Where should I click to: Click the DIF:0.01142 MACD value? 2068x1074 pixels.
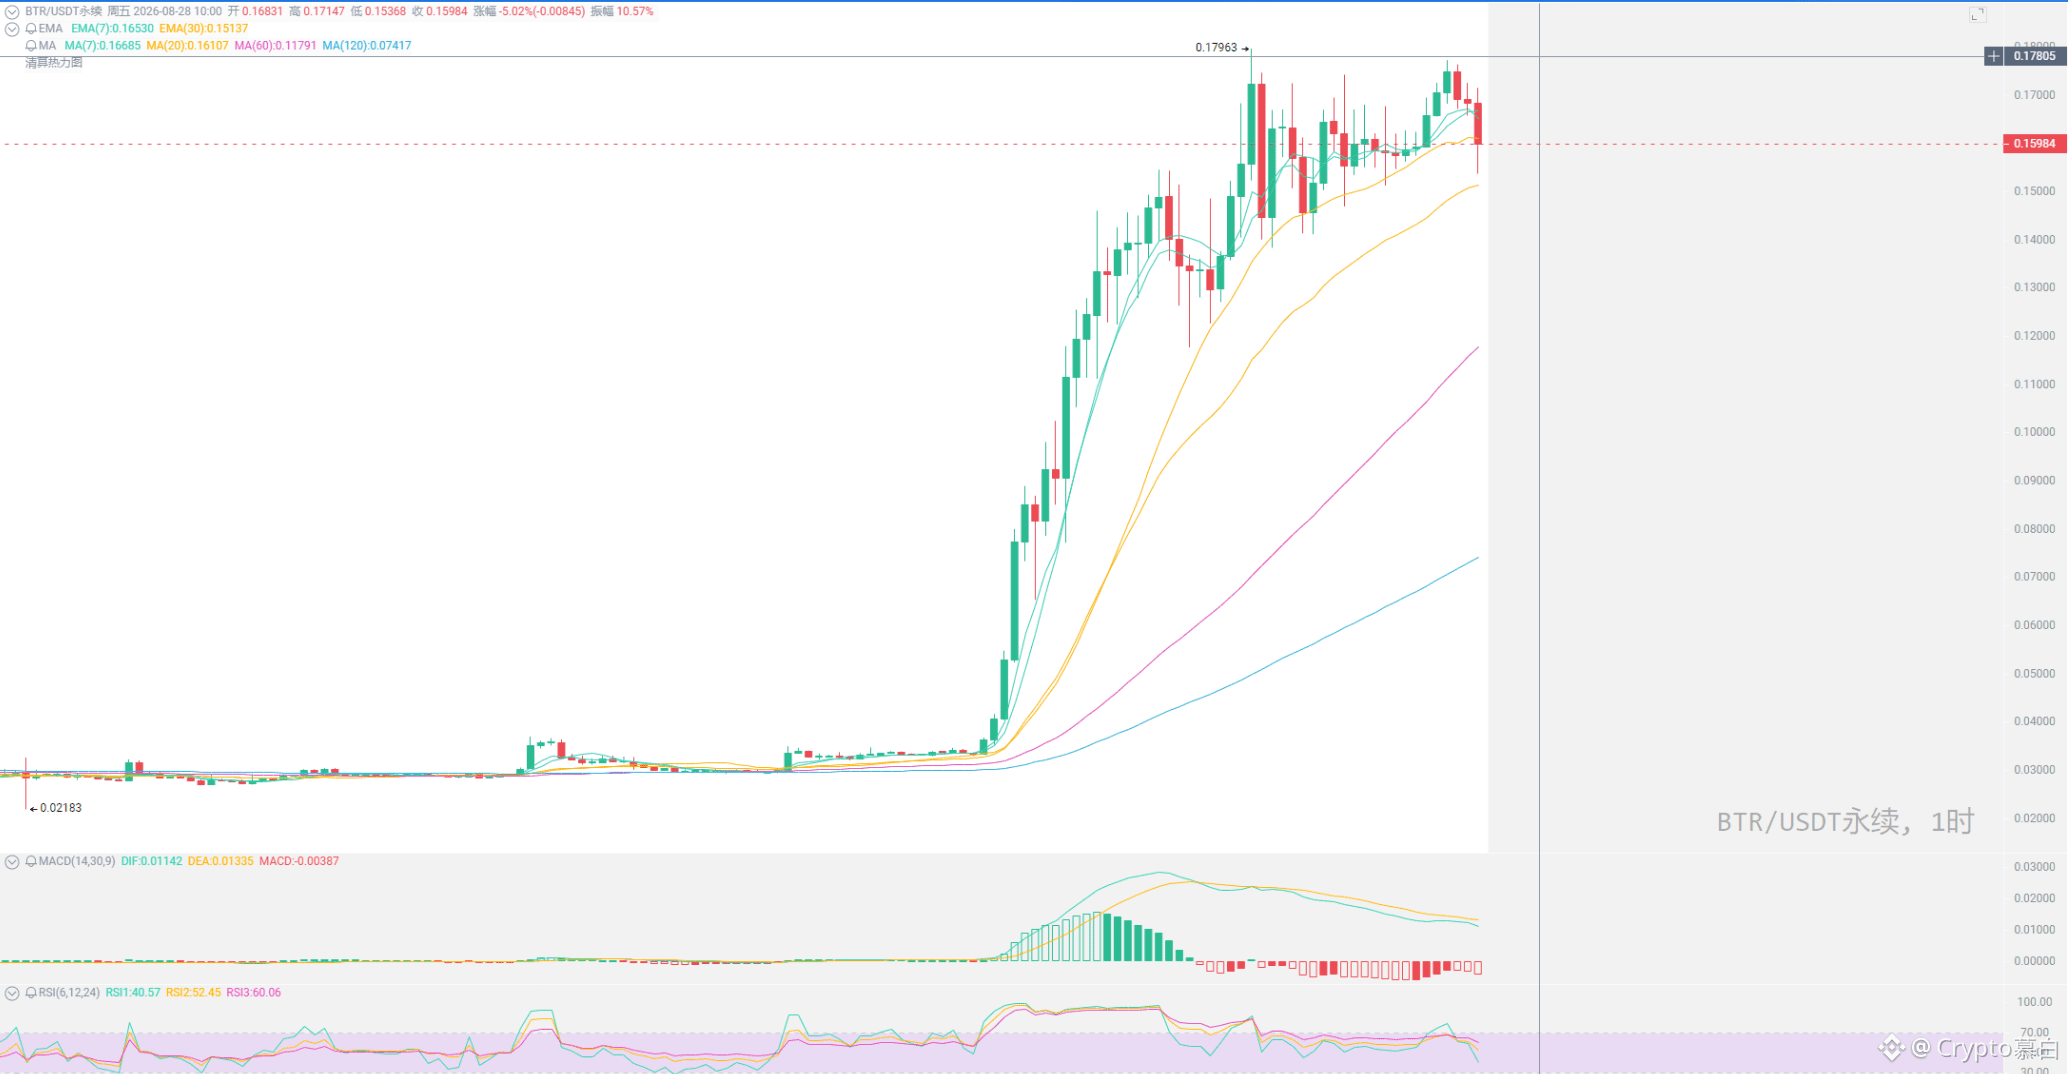[151, 861]
